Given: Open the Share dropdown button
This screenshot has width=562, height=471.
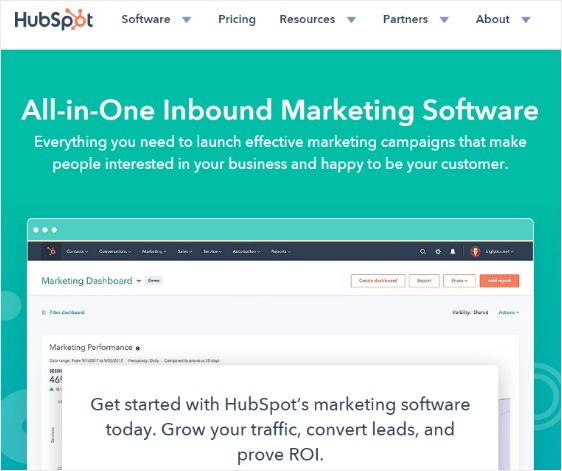Looking at the screenshot, I should 459,281.
